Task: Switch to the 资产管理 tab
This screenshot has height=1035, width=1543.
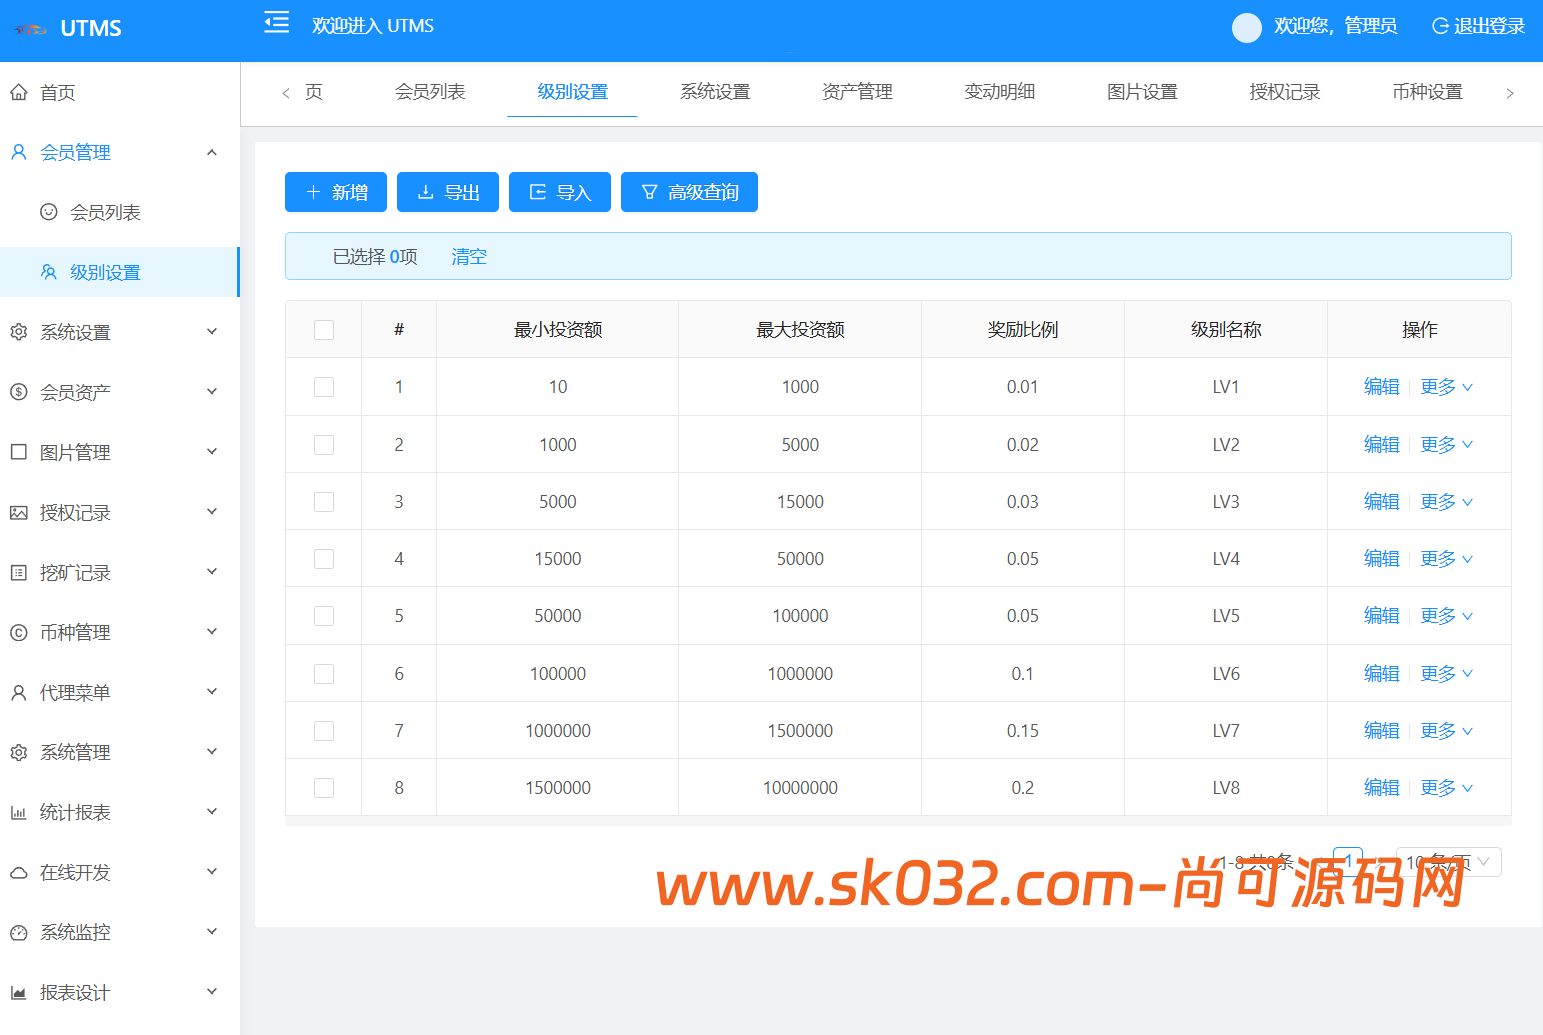Action: click(857, 92)
